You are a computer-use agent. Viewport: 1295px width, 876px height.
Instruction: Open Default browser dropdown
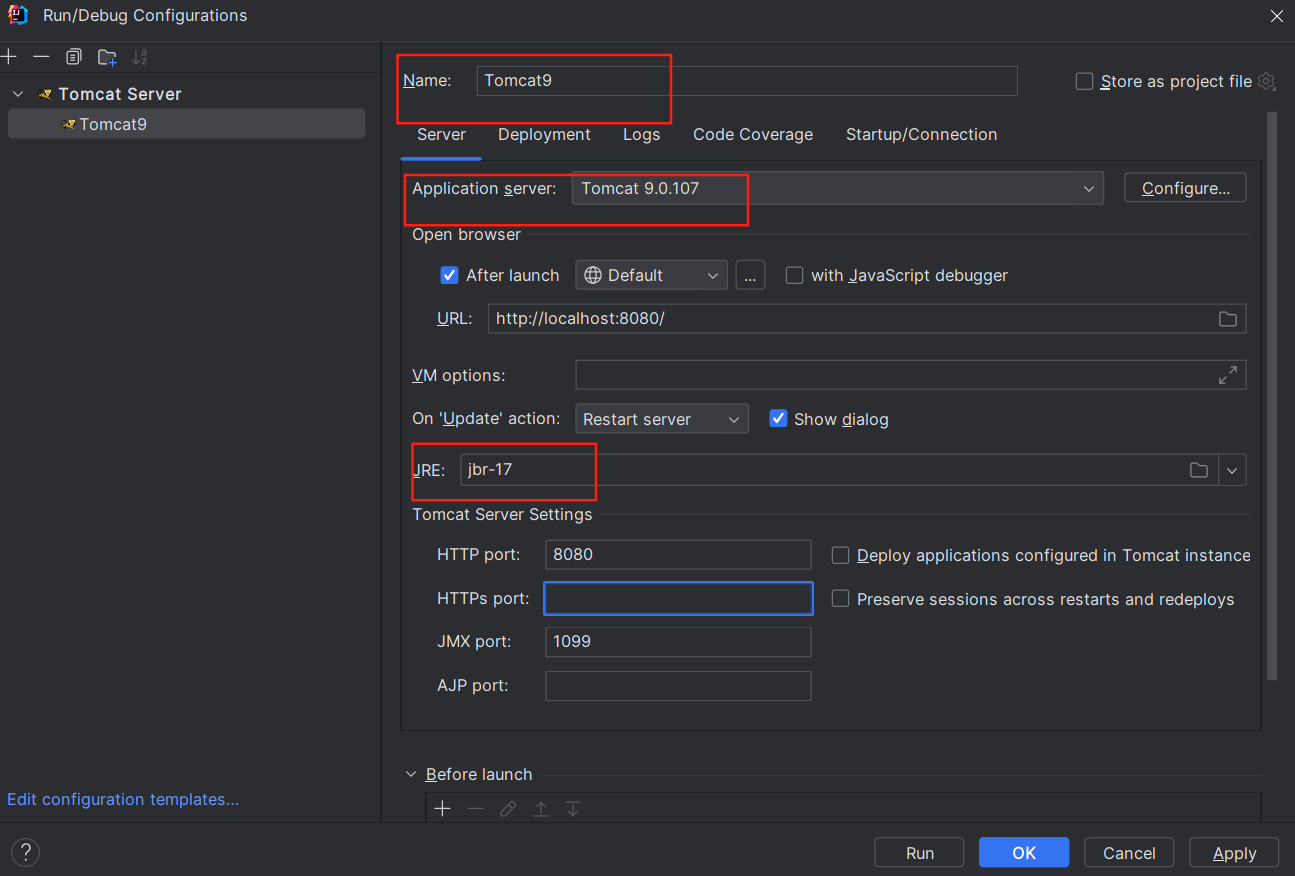pos(651,275)
